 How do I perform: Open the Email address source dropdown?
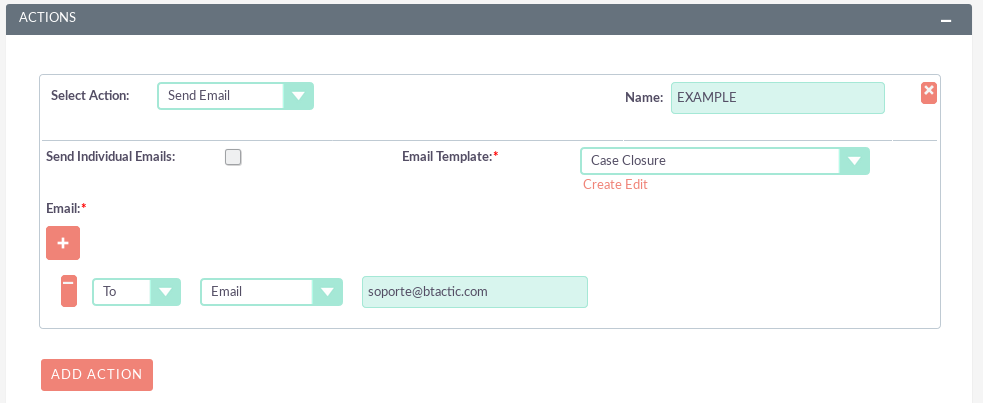click(271, 292)
